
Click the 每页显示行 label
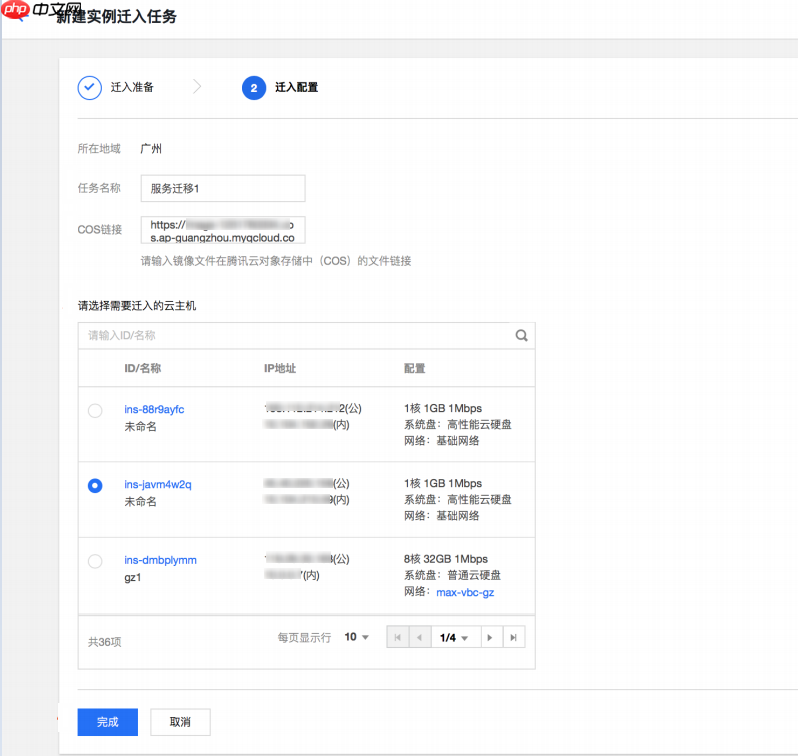click(304, 637)
